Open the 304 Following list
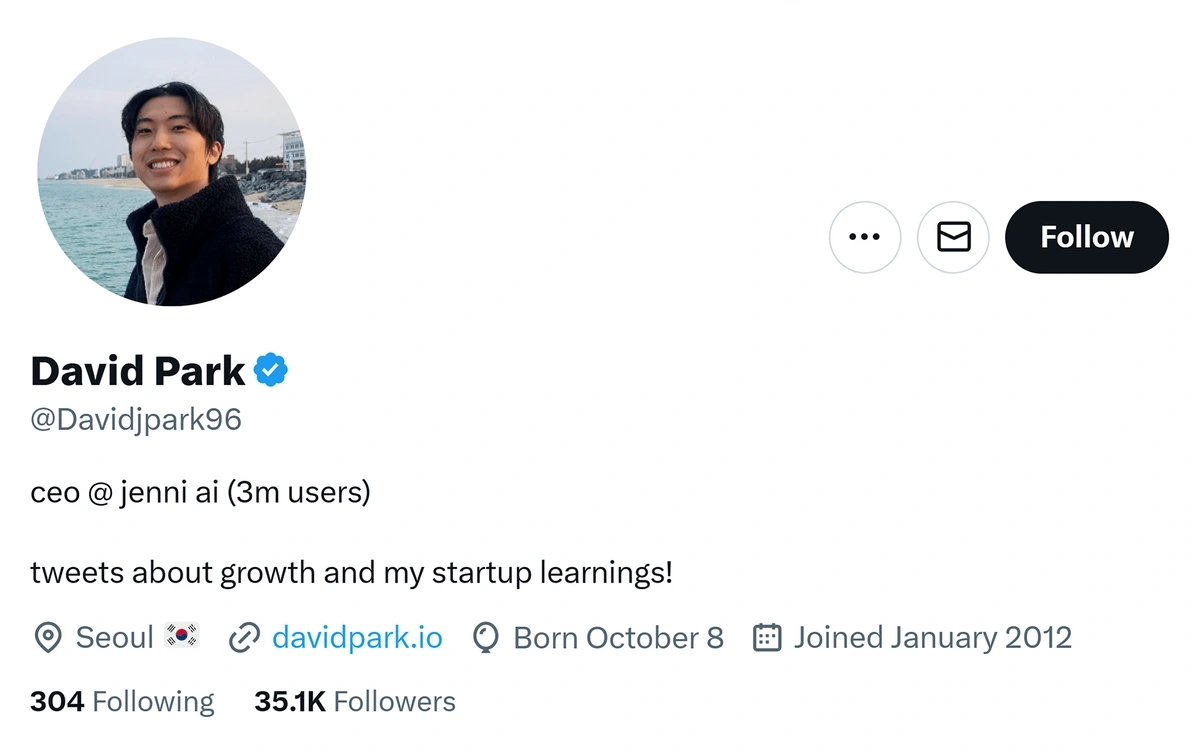 (x=122, y=702)
